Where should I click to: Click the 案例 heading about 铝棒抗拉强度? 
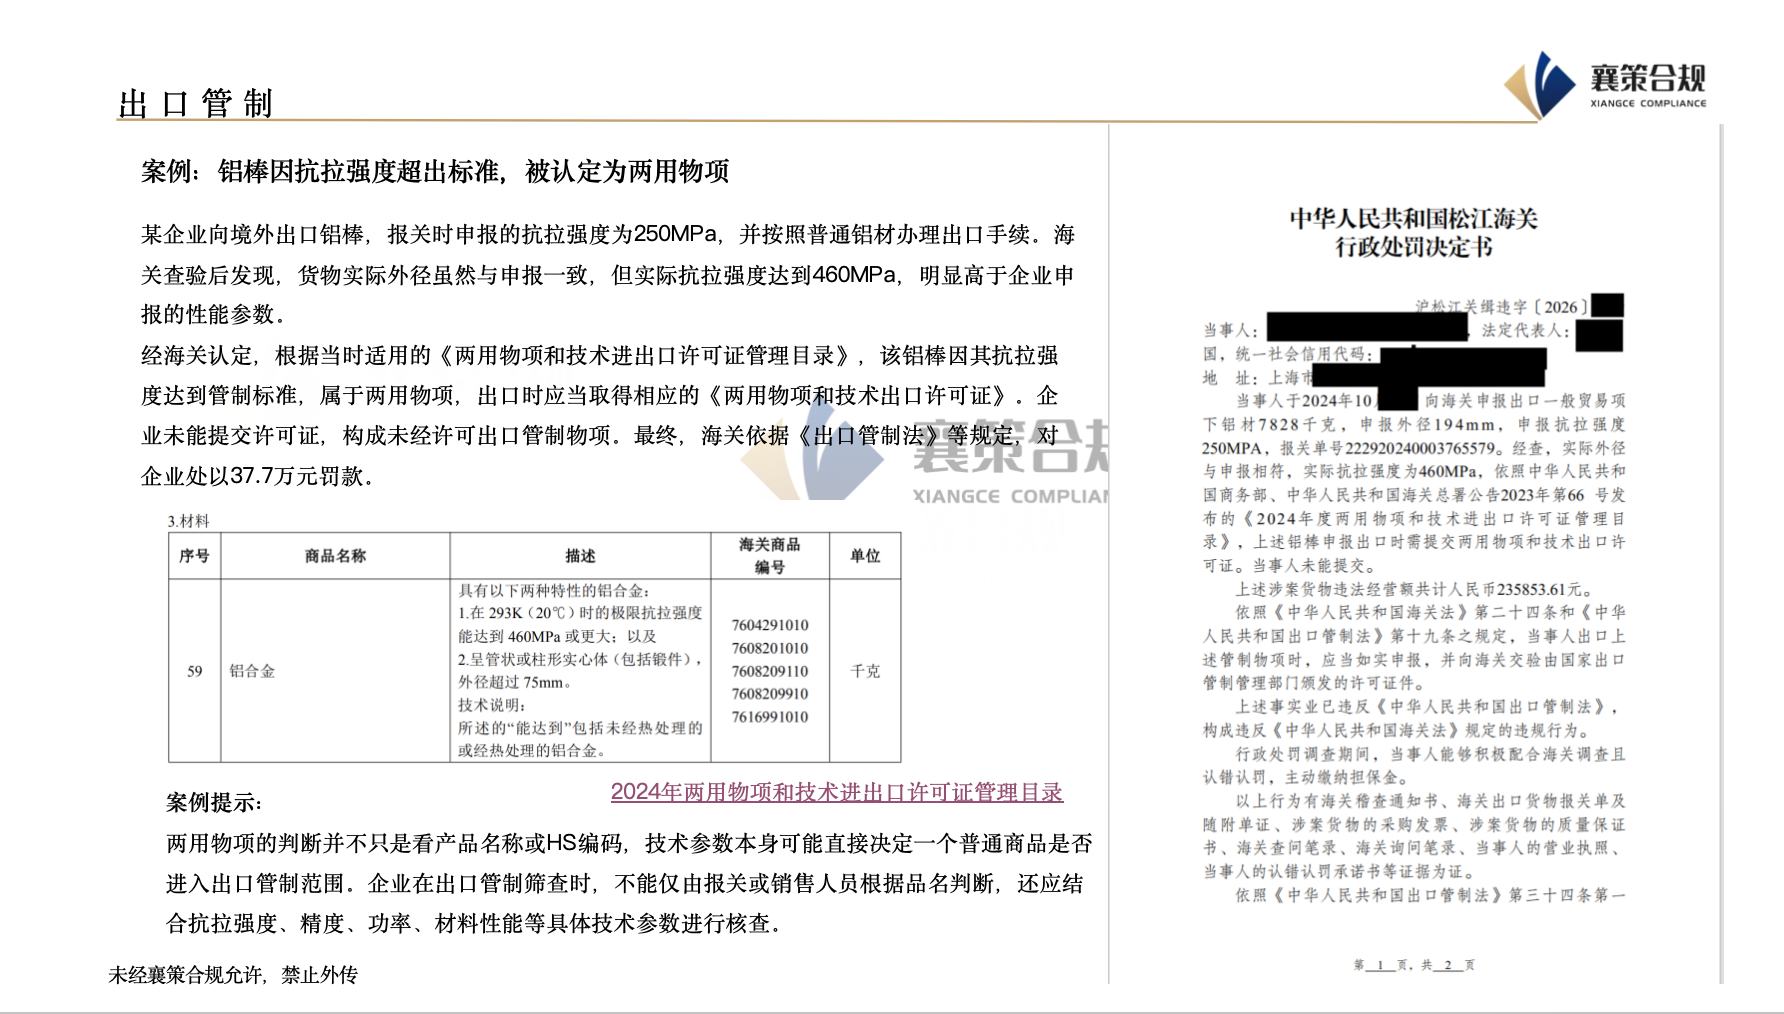click(x=435, y=171)
